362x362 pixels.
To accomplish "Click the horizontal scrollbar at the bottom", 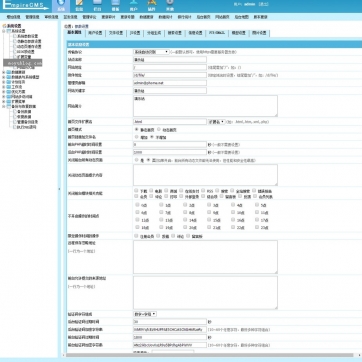I will point(209,355).
